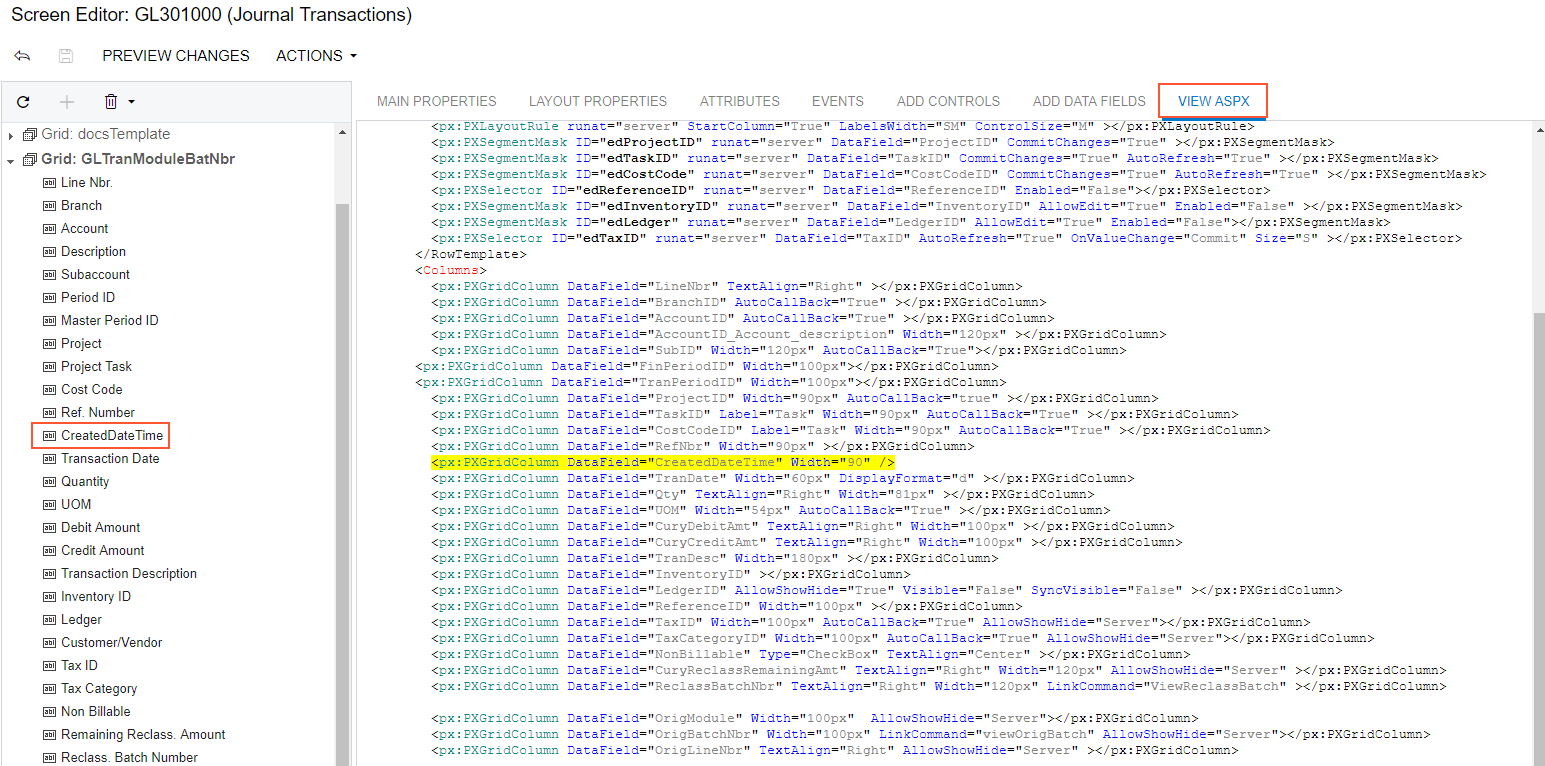Collapse the Grid: GLTranModuleBatNbr node
This screenshot has width=1545, height=766.
click(11, 160)
